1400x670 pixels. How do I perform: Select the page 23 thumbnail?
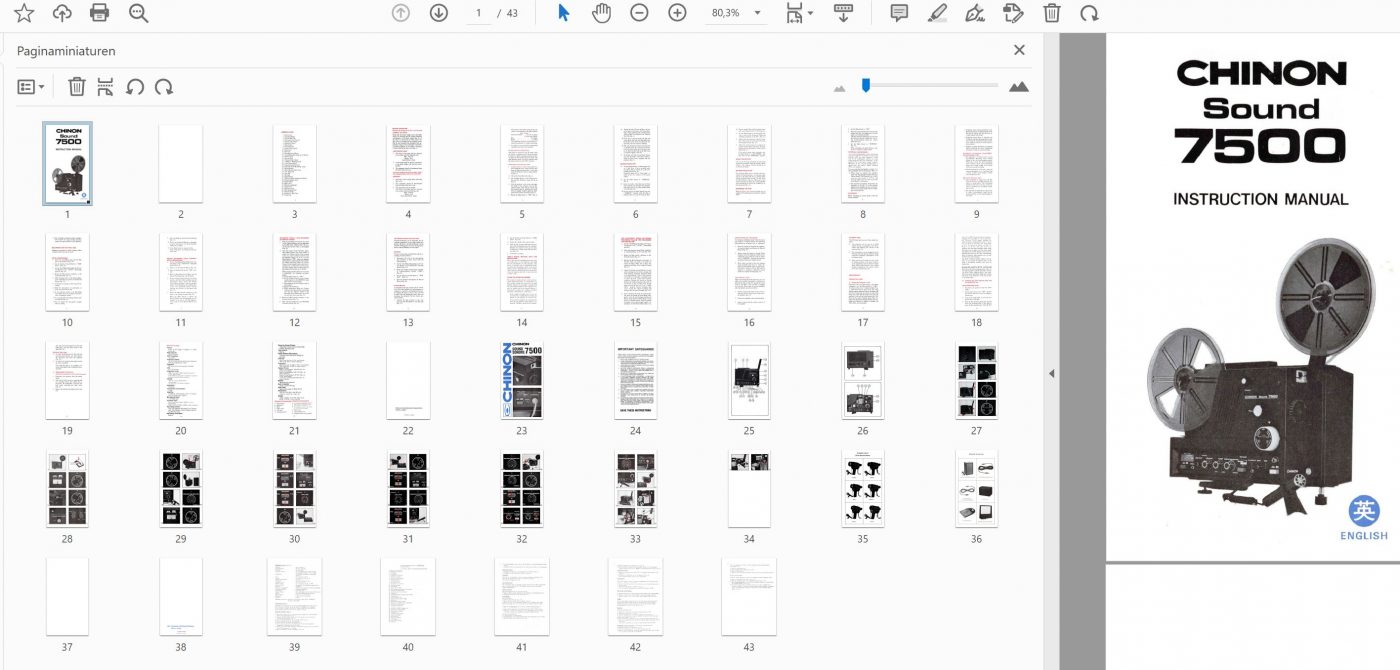[x=521, y=380]
